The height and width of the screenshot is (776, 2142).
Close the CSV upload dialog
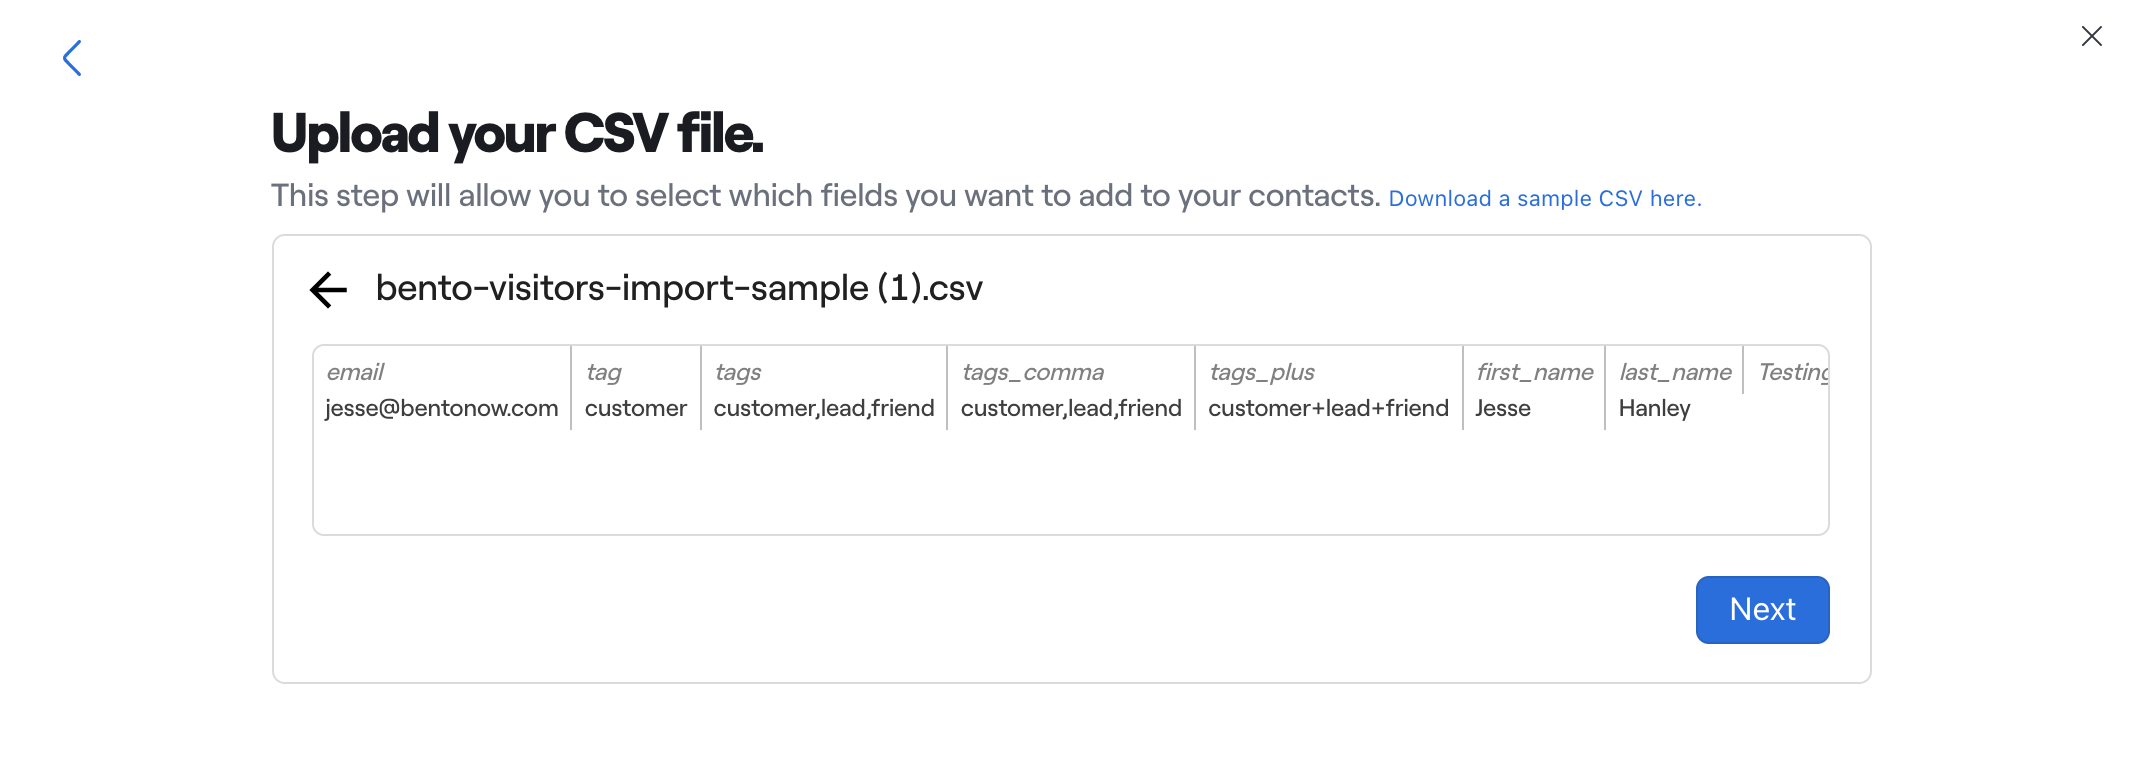pyautogui.click(x=2091, y=37)
